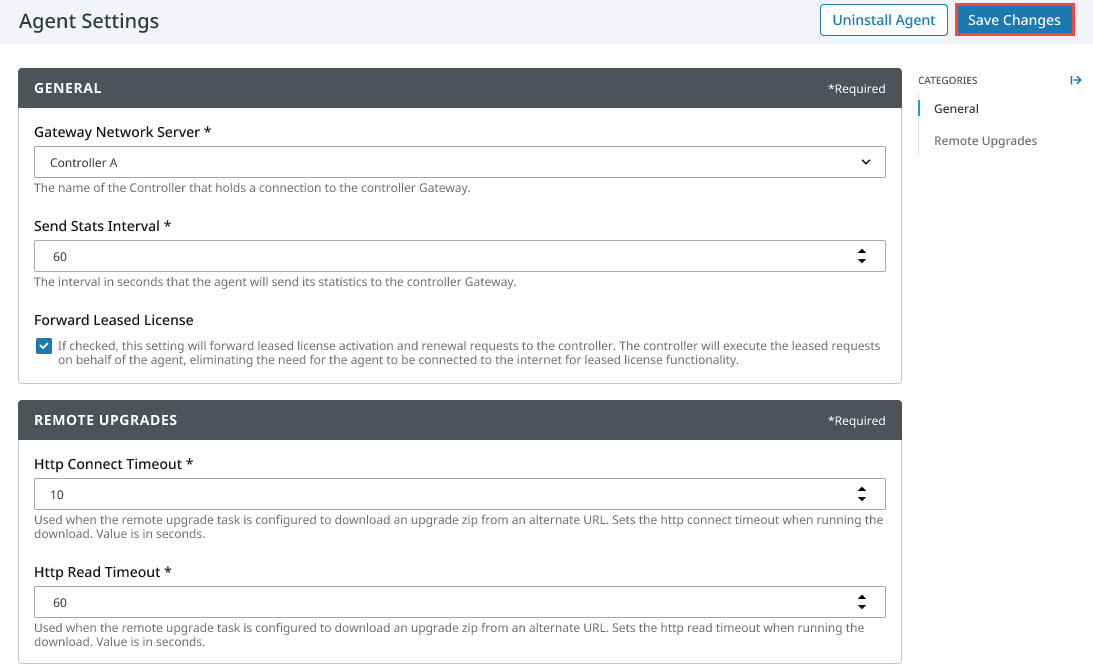This screenshot has width=1093, height=670.
Task: Click the Uninstall Agent button
Action: [883, 20]
